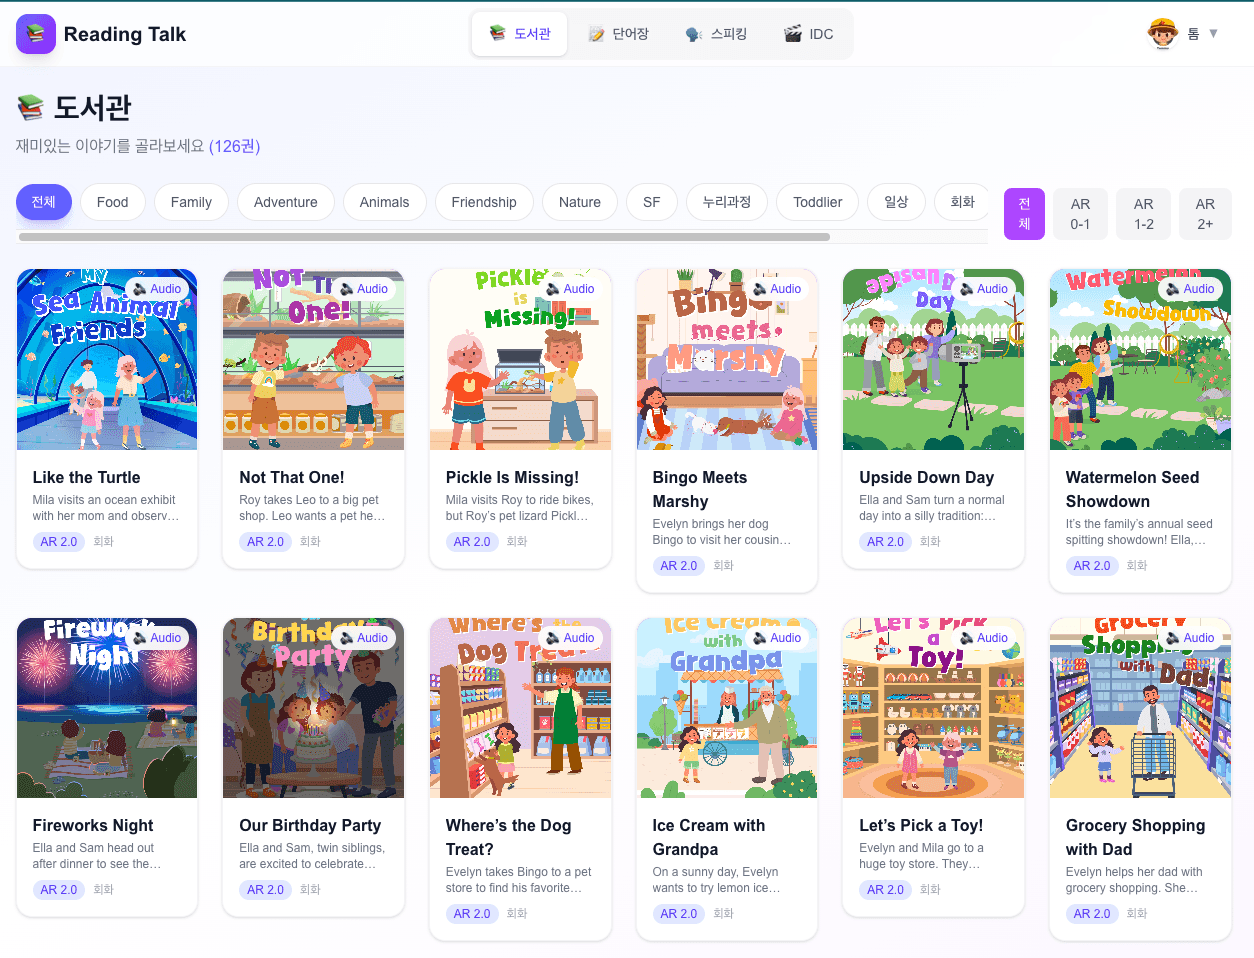Click Audio badge on Pickle Is Missing
1254x958 pixels.
[x=570, y=289]
